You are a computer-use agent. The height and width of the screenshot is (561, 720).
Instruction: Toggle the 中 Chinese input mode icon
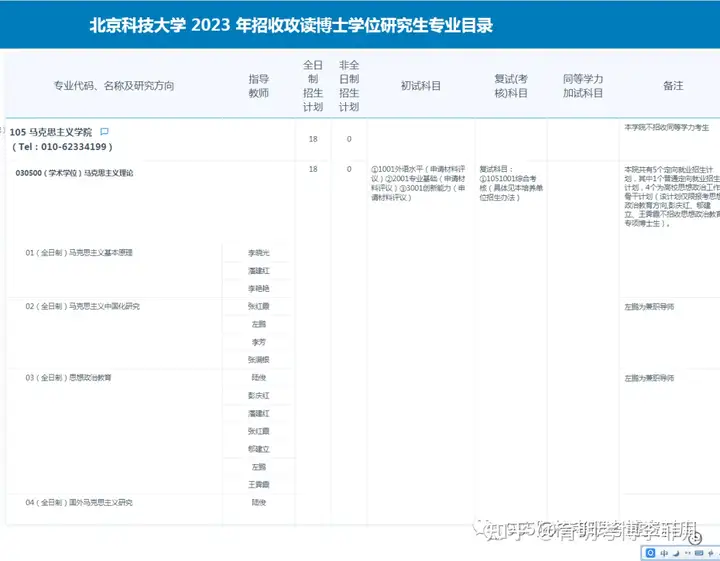tap(664, 553)
